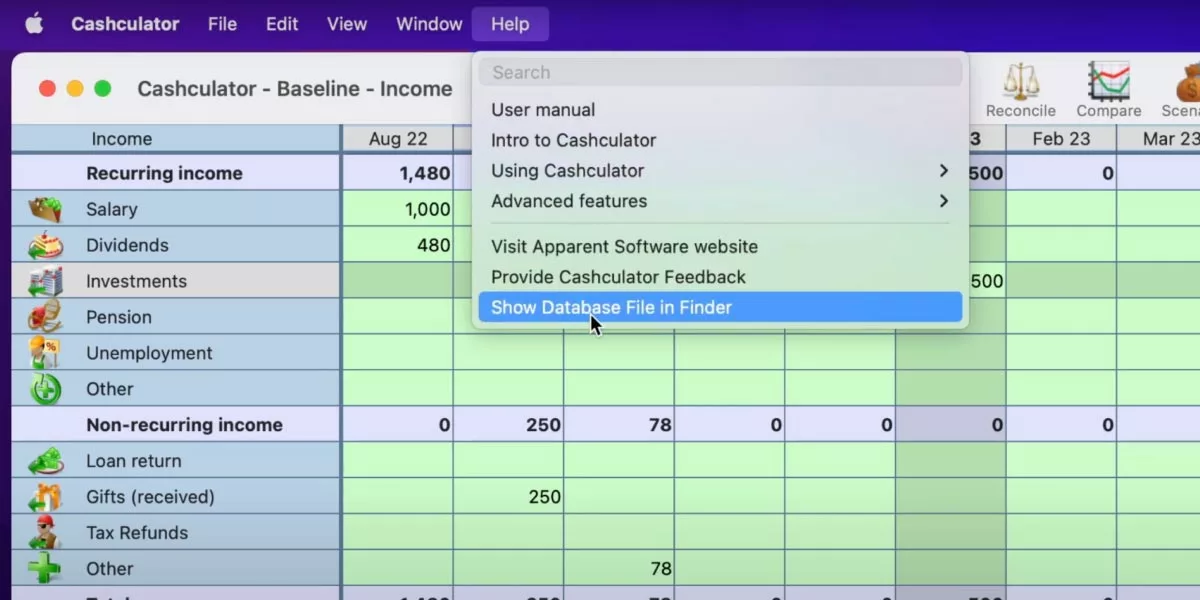Select the Pension row label
Screen dimensions: 1200x600
[119, 317]
